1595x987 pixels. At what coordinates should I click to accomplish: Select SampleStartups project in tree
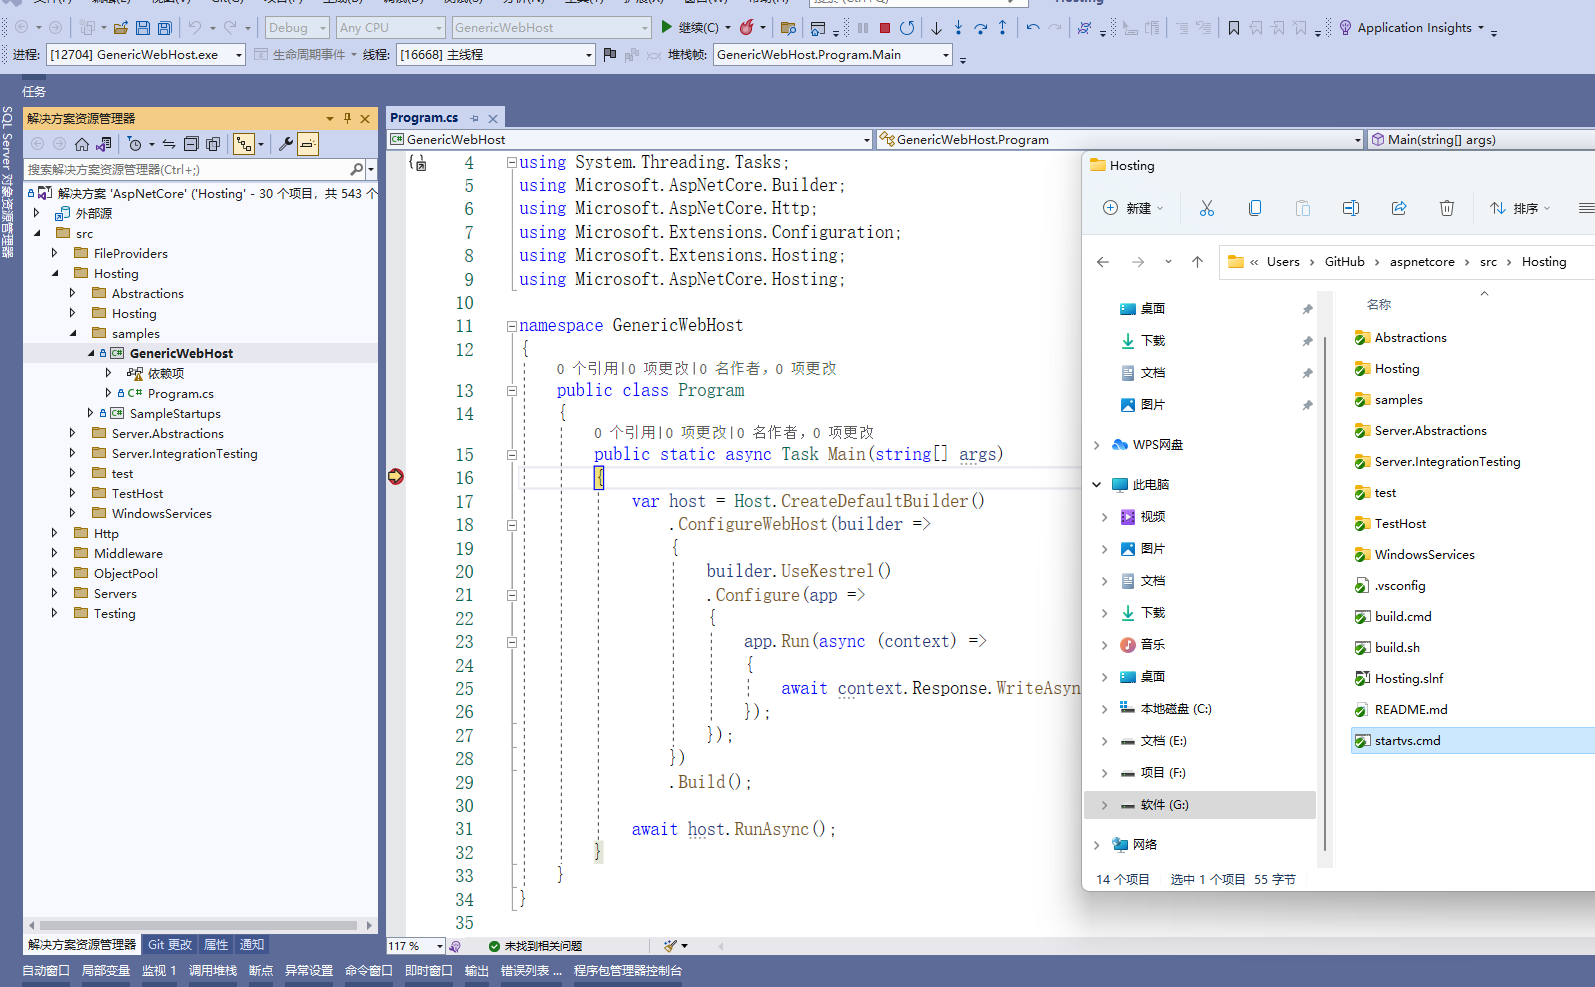coord(175,414)
